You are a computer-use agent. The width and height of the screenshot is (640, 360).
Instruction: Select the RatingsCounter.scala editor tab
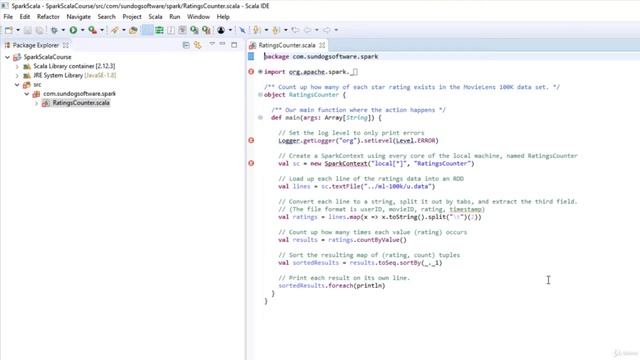click(287, 45)
